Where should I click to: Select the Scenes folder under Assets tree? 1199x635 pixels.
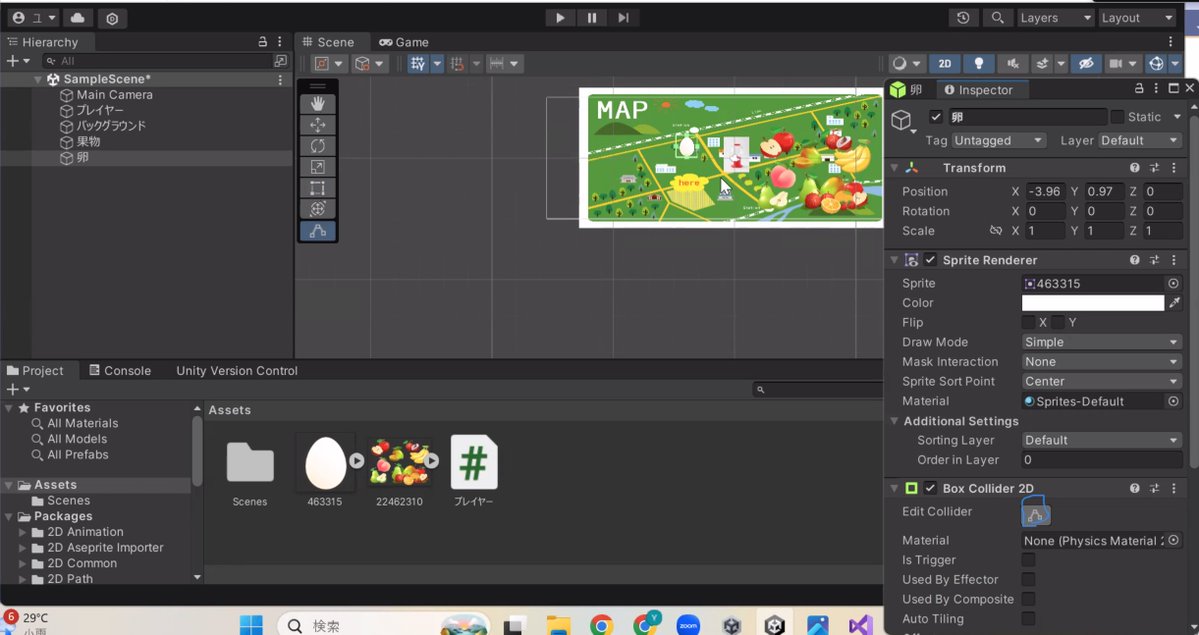[69, 500]
